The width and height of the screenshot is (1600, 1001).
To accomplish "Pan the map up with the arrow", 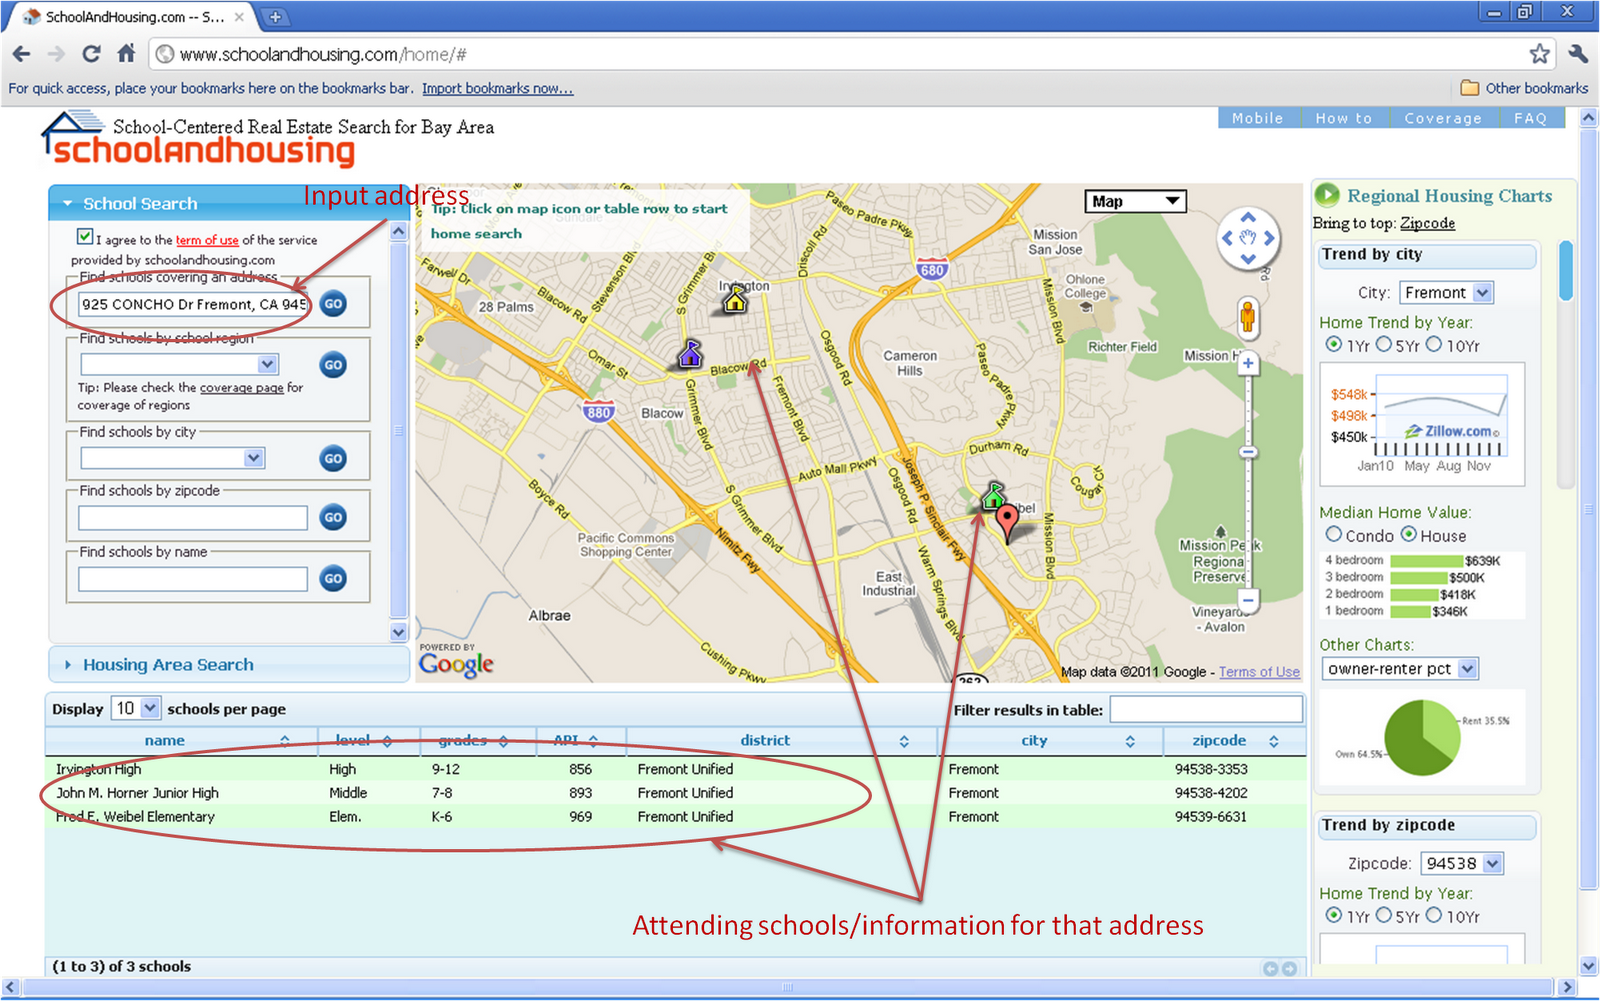I will (1248, 217).
